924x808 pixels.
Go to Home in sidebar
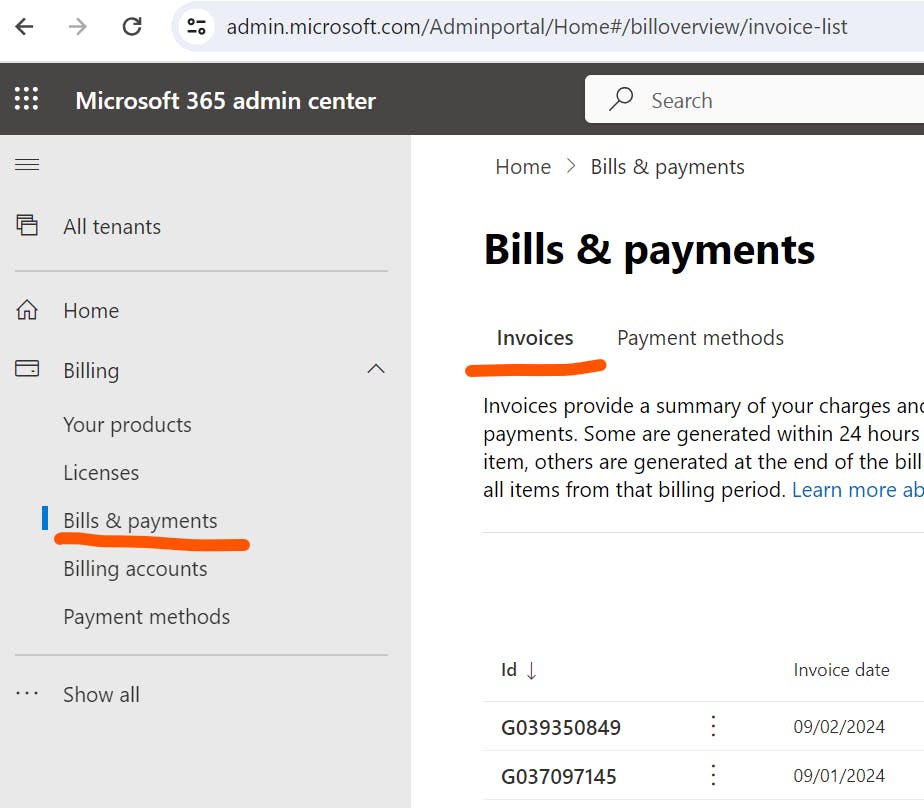point(91,311)
